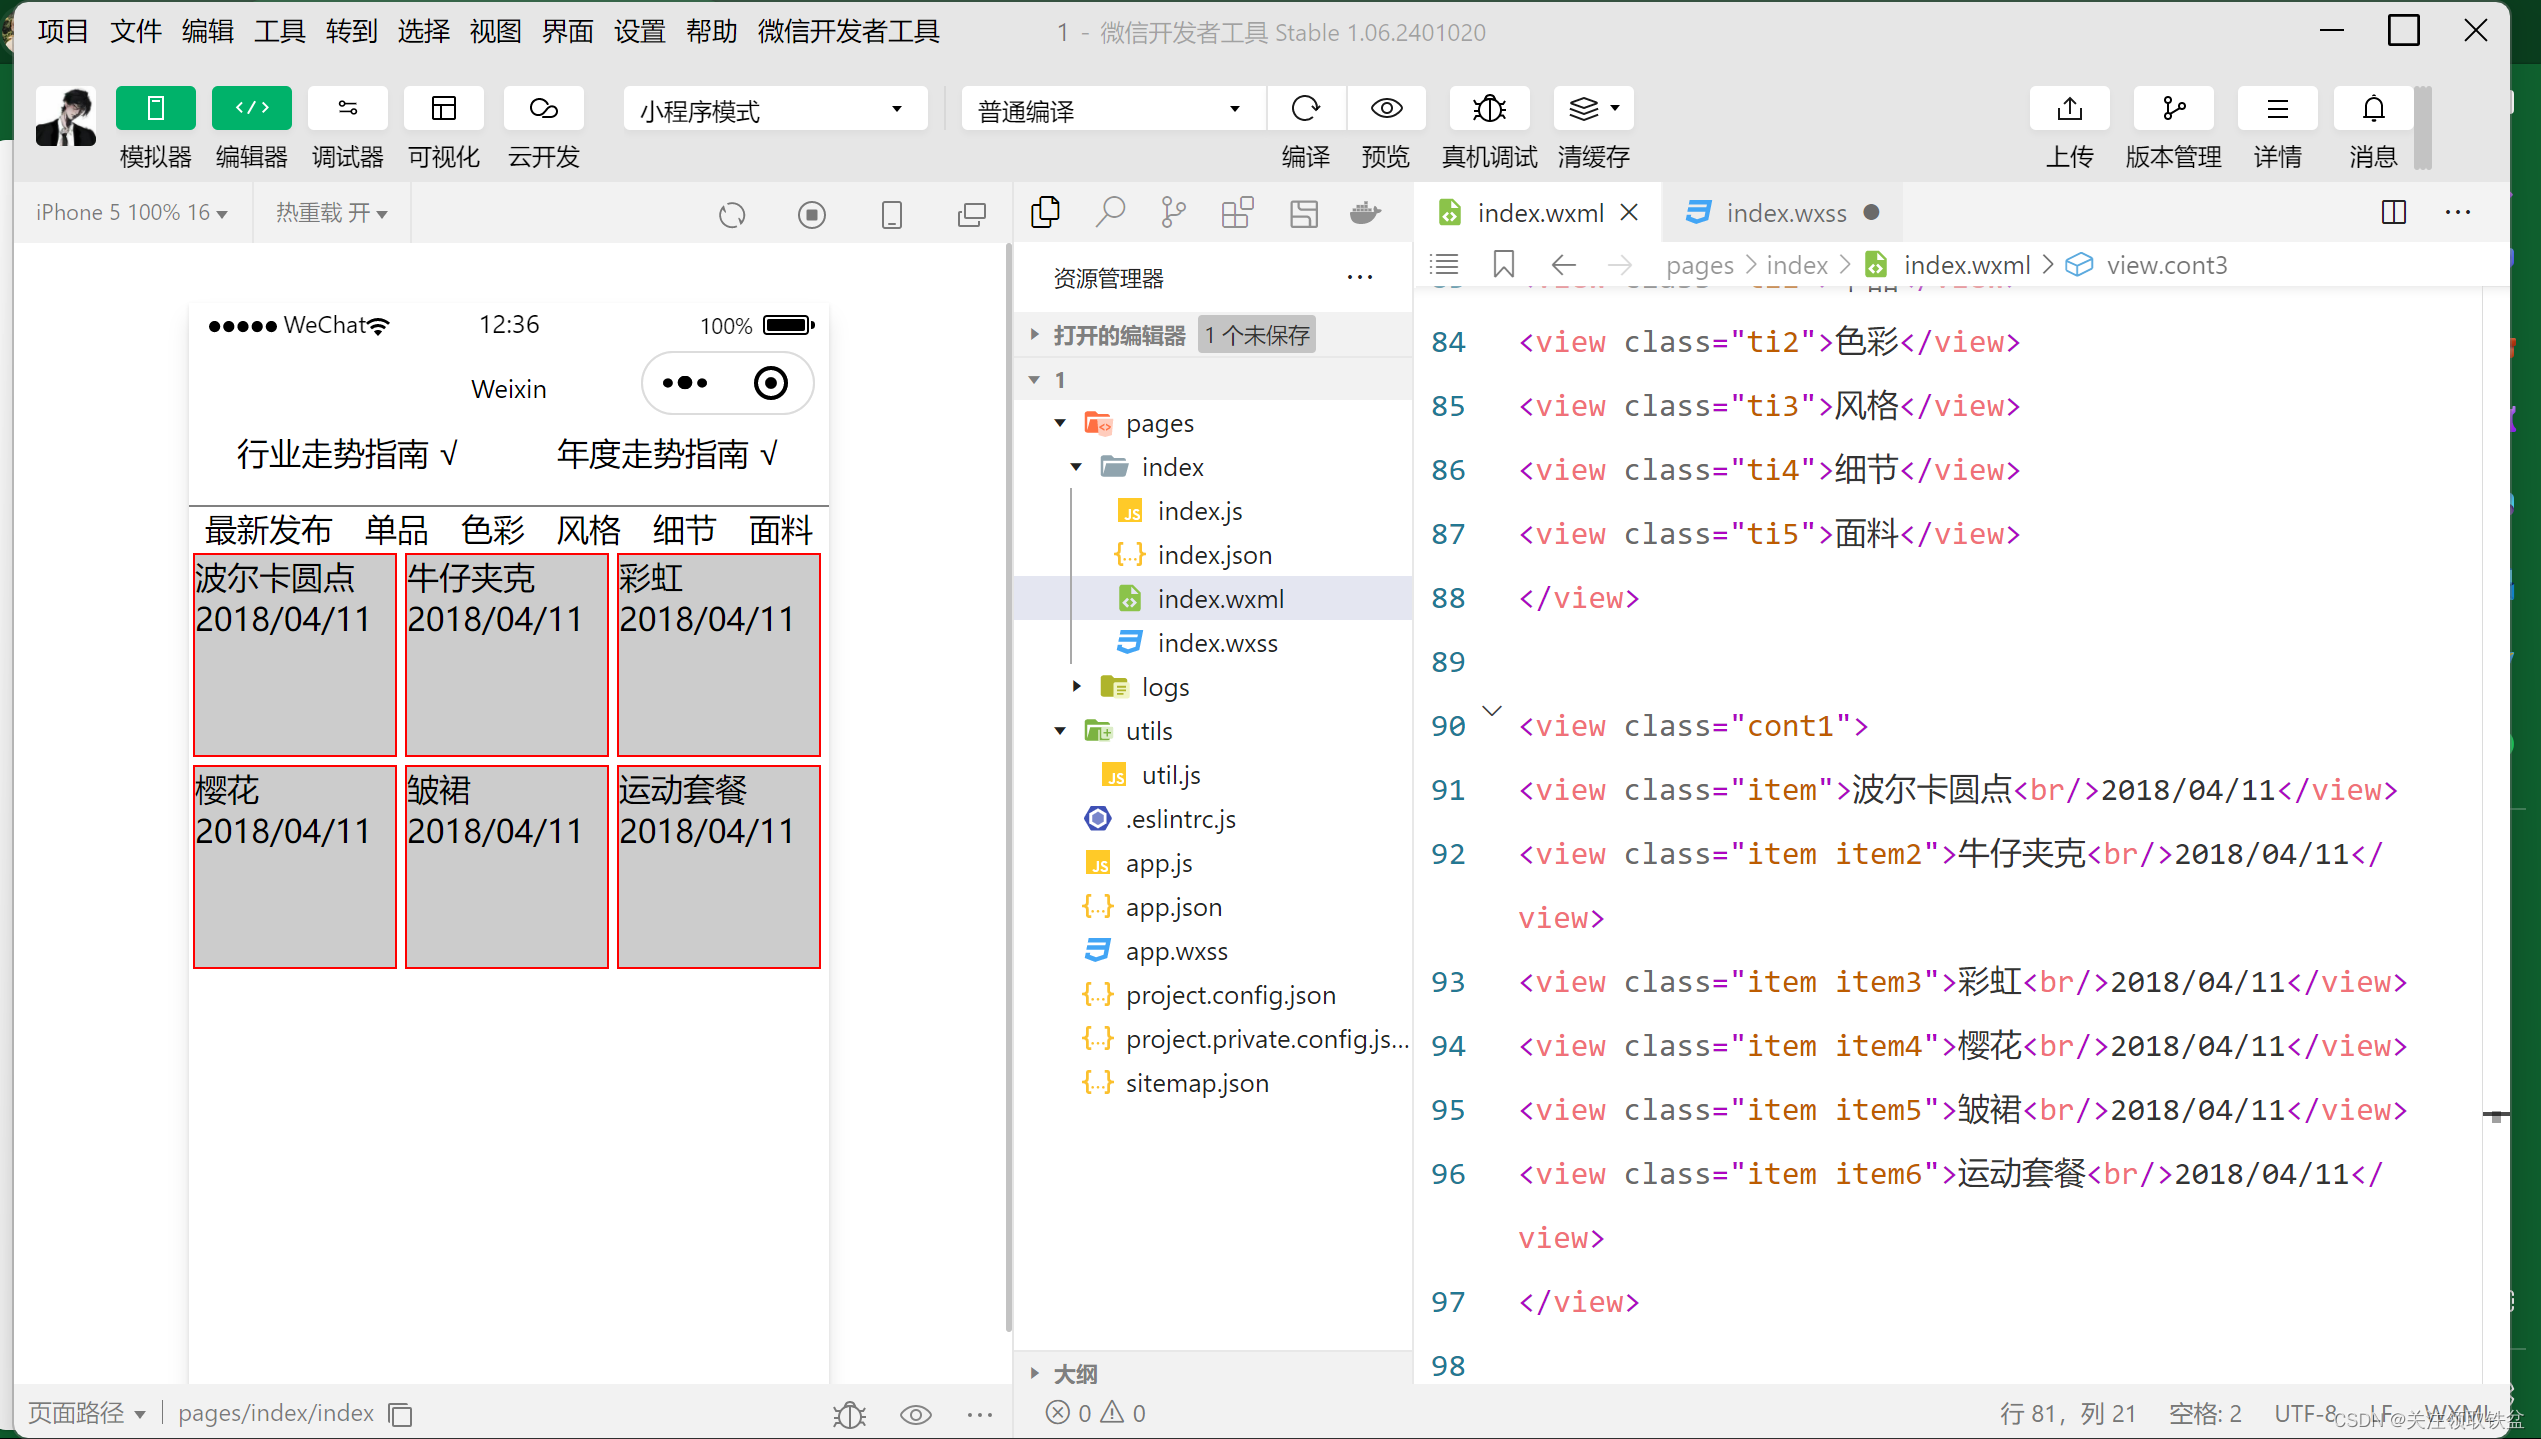
Task: Open the messages (消息) bell
Action: point(2373,108)
